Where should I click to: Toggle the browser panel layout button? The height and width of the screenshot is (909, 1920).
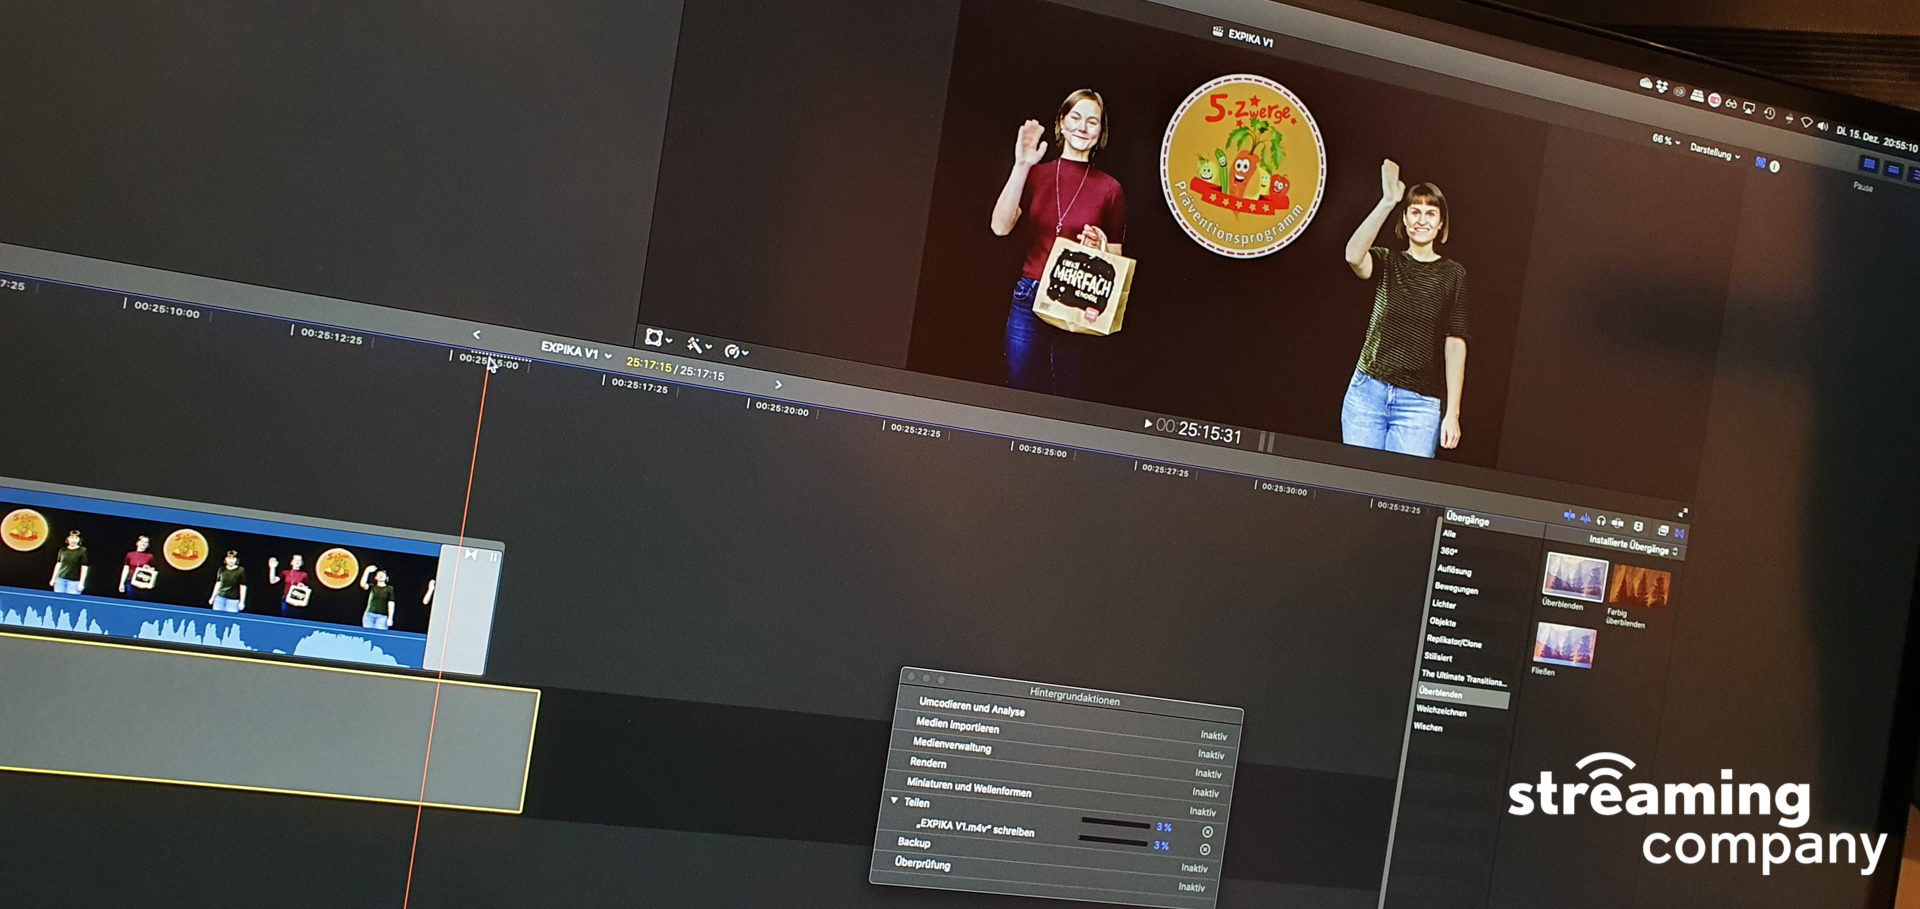click(1870, 164)
